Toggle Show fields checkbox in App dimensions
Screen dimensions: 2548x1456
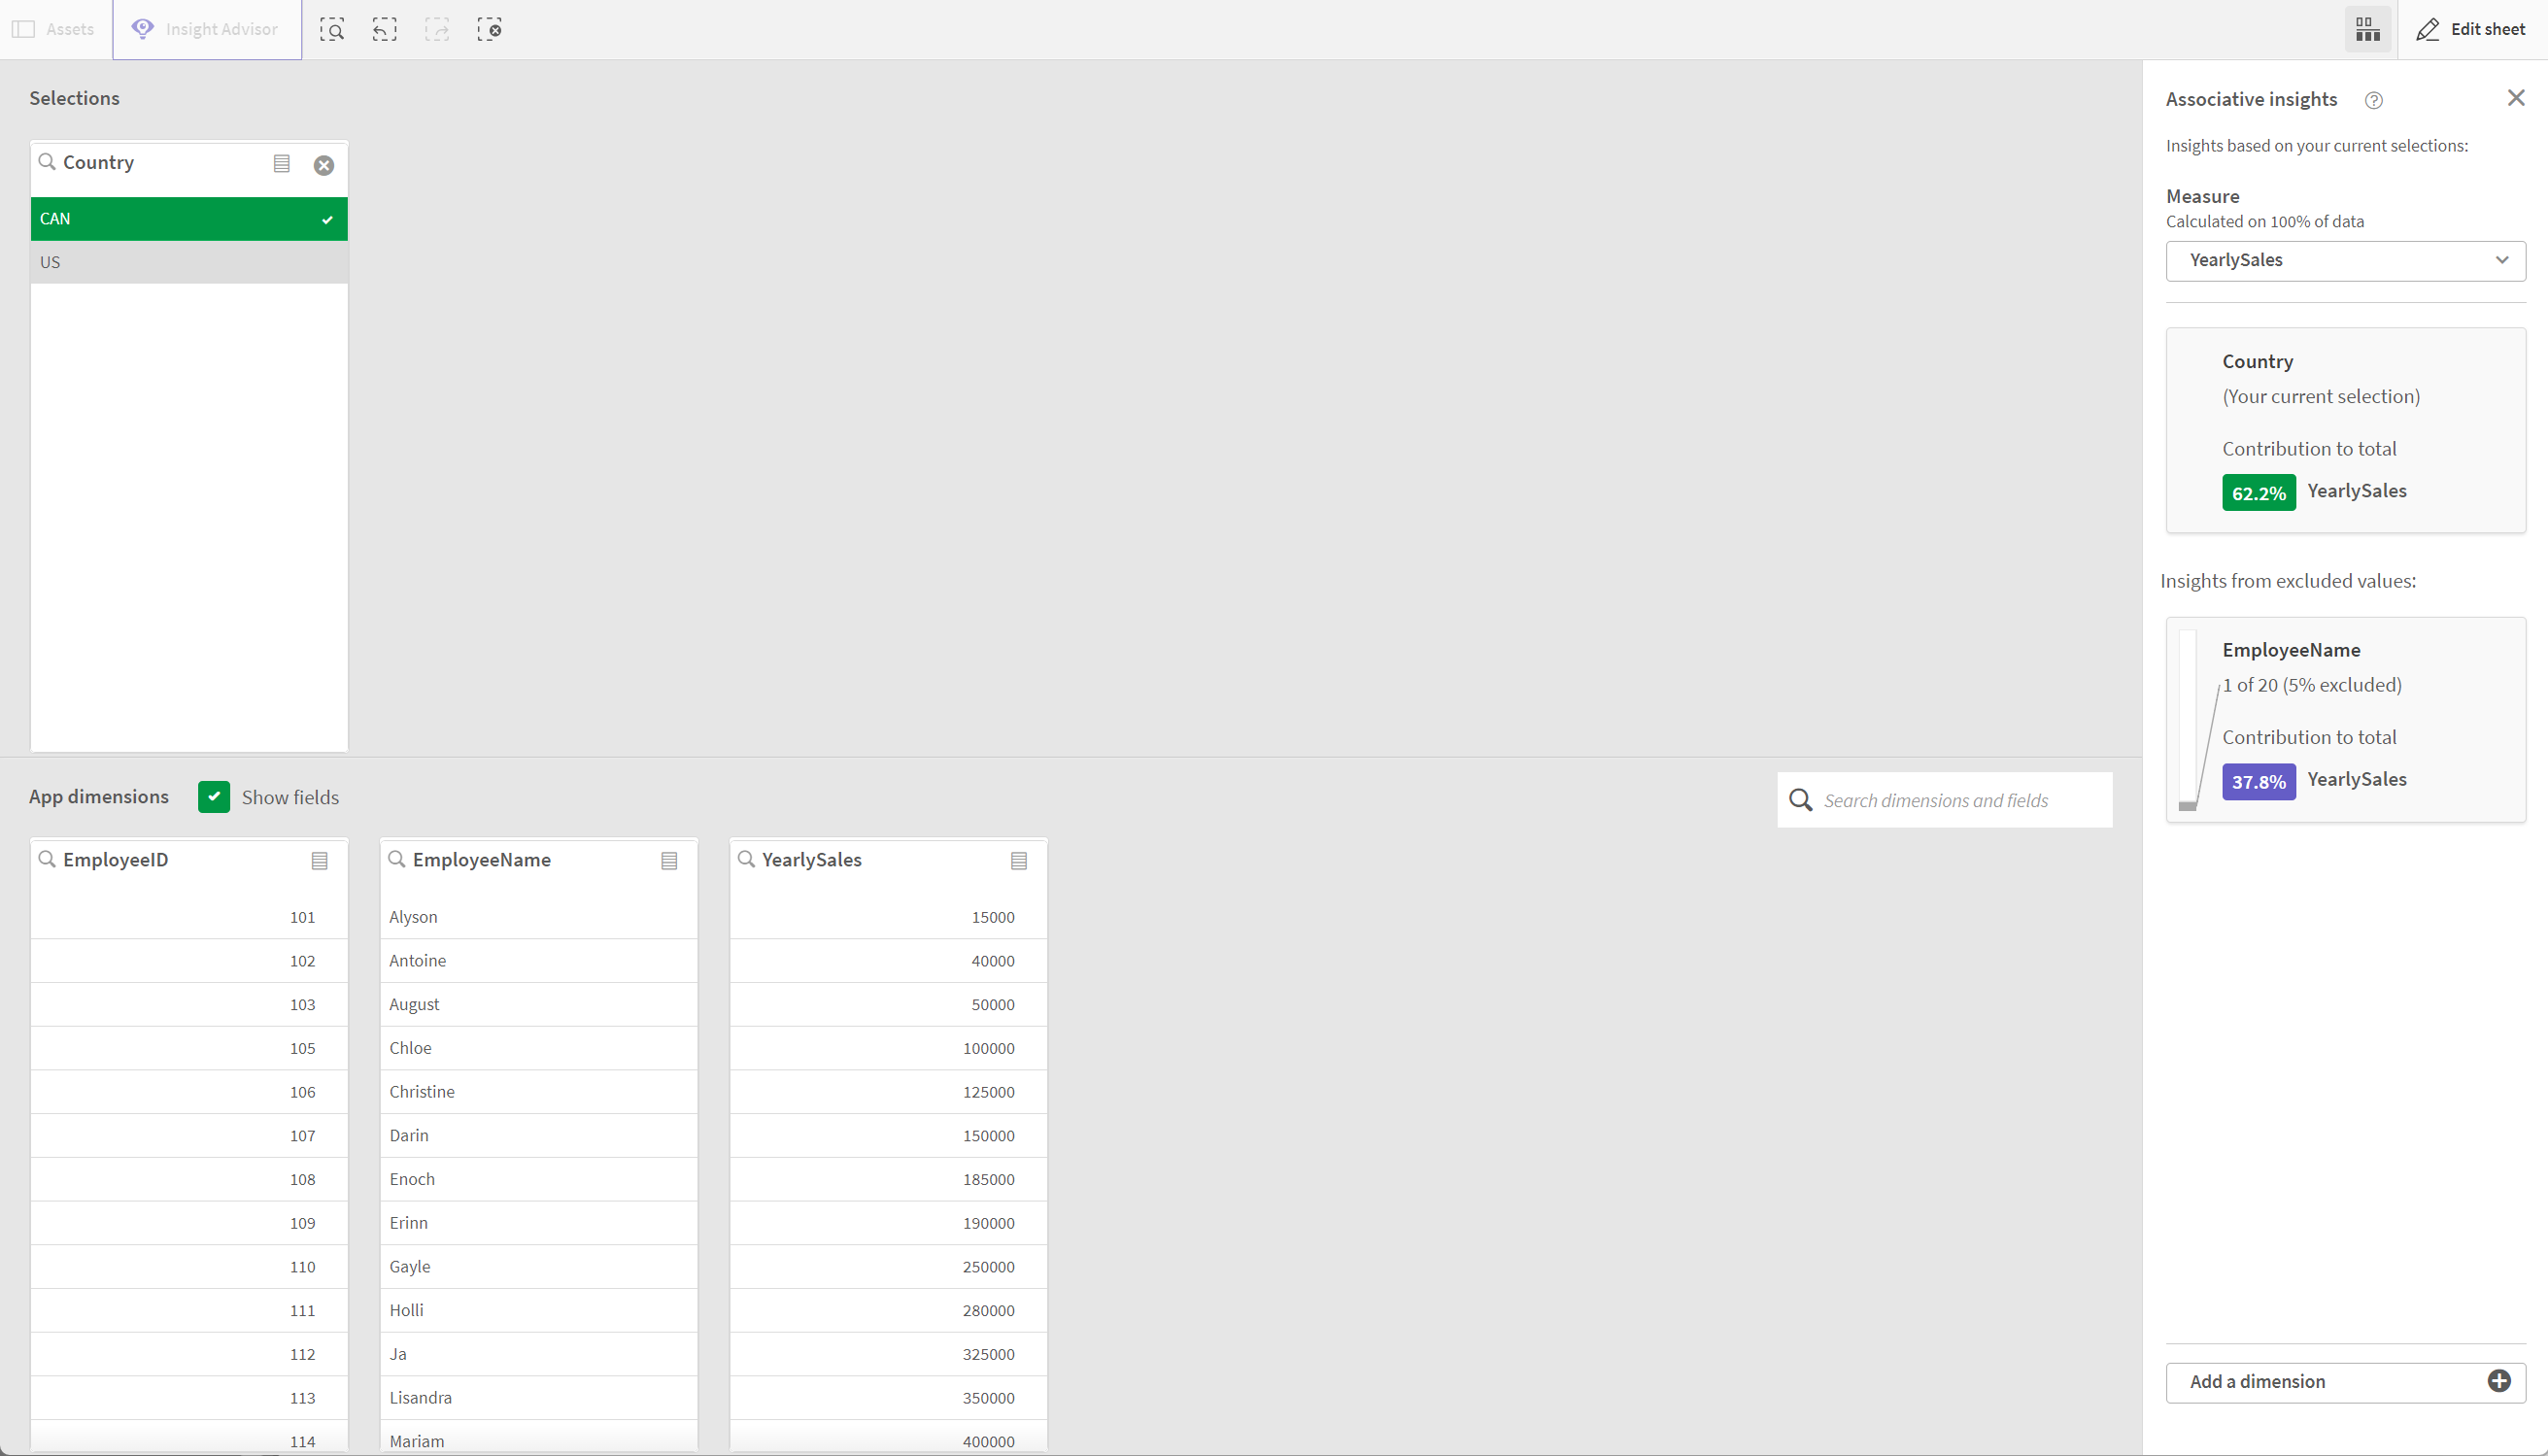(x=212, y=796)
